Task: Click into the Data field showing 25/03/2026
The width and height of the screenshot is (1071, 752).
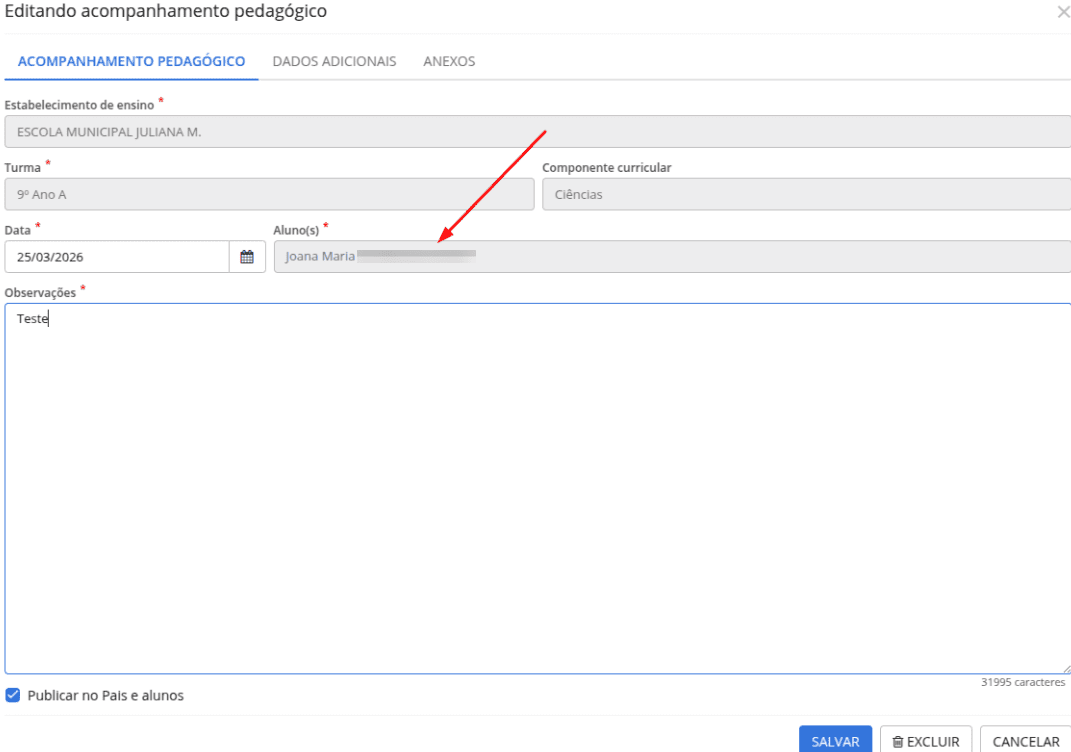Action: click(117, 257)
